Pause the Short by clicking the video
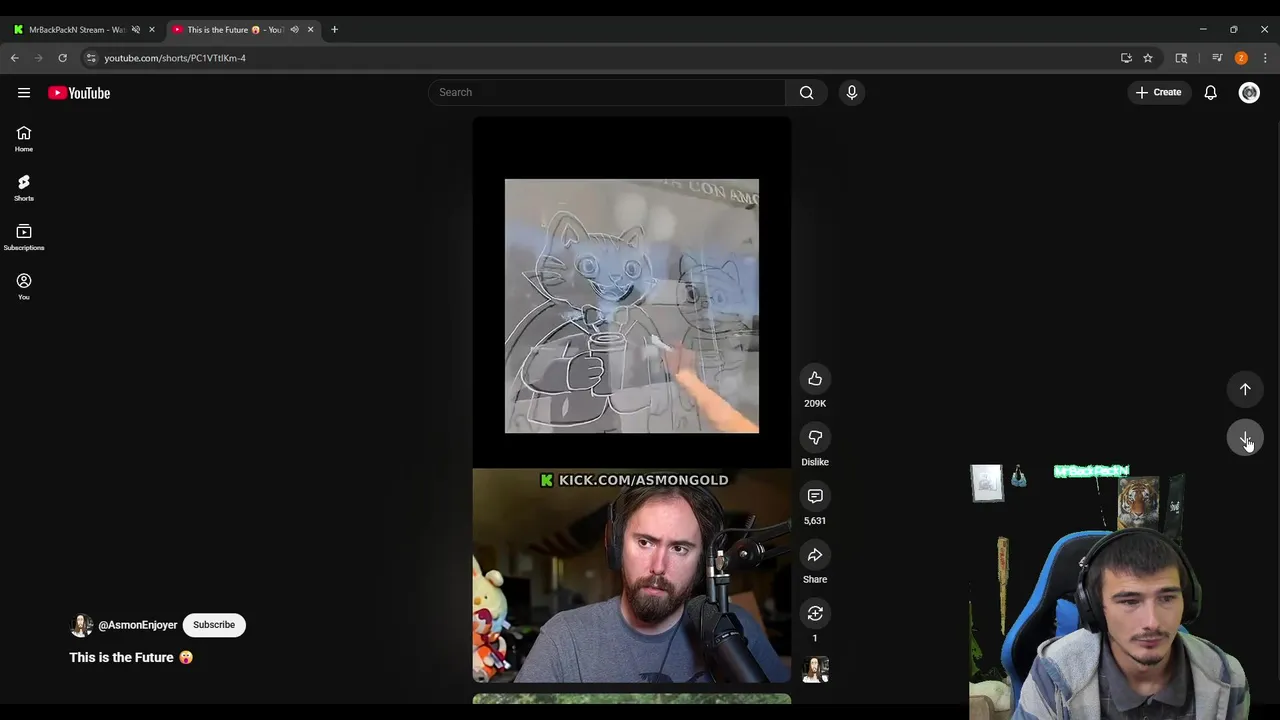This screenshot has height=720, width=1280. click(632, 400)
